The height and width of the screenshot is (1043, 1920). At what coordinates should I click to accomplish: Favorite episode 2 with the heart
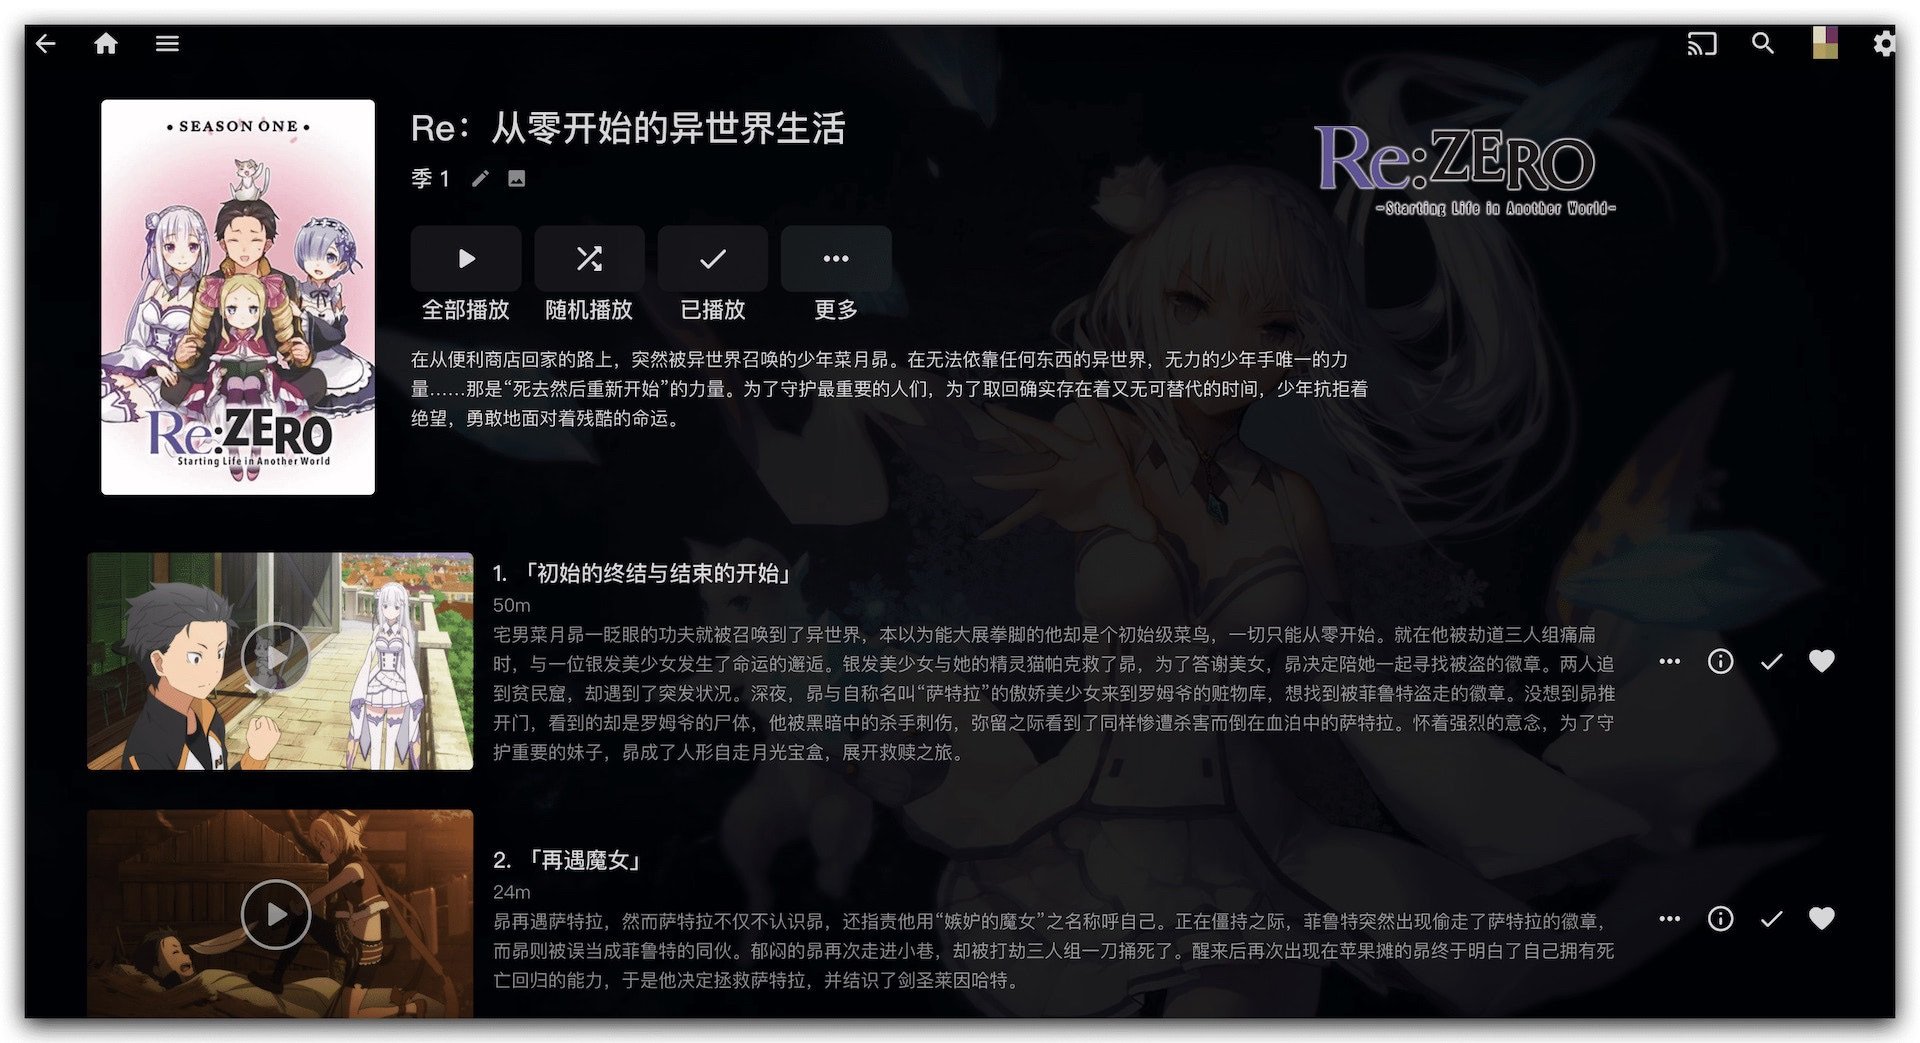click(1822, 918)
